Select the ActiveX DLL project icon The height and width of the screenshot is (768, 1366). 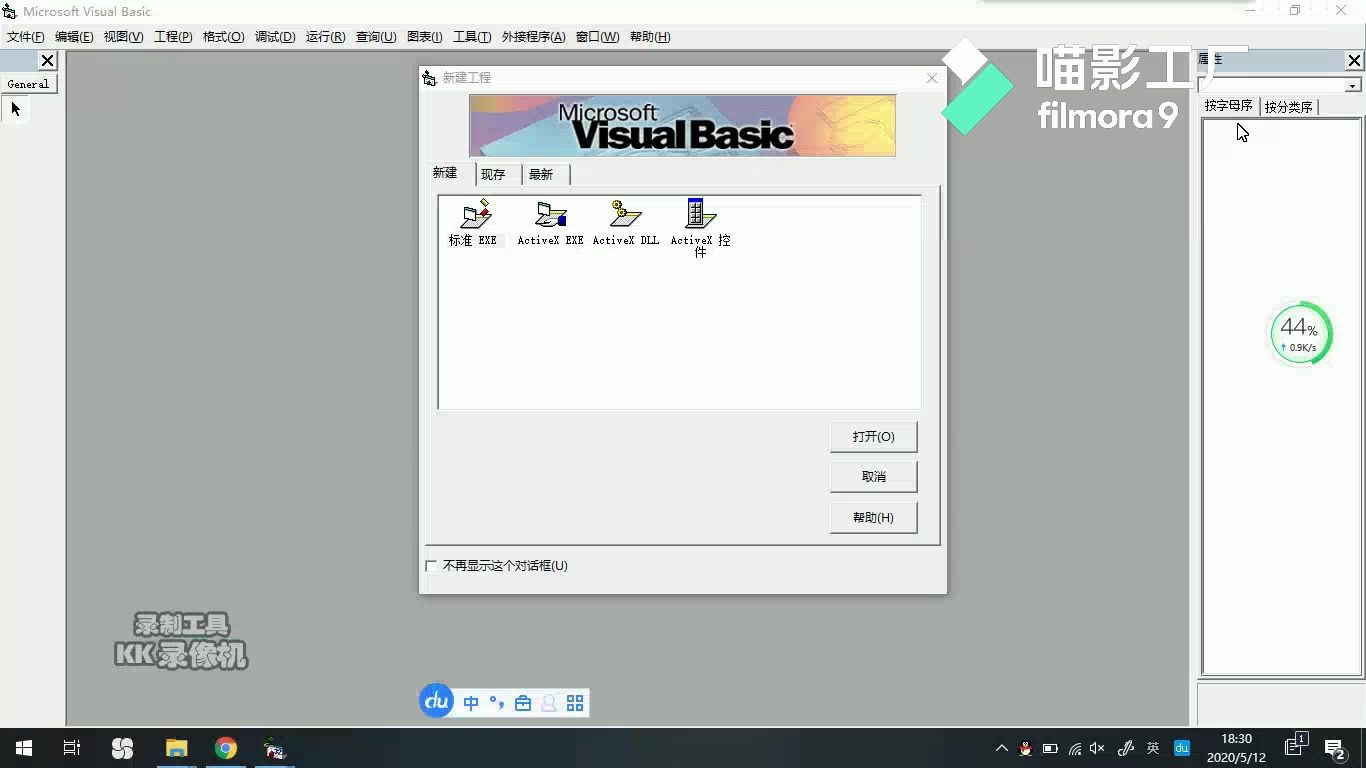click(x=626, y=223)
